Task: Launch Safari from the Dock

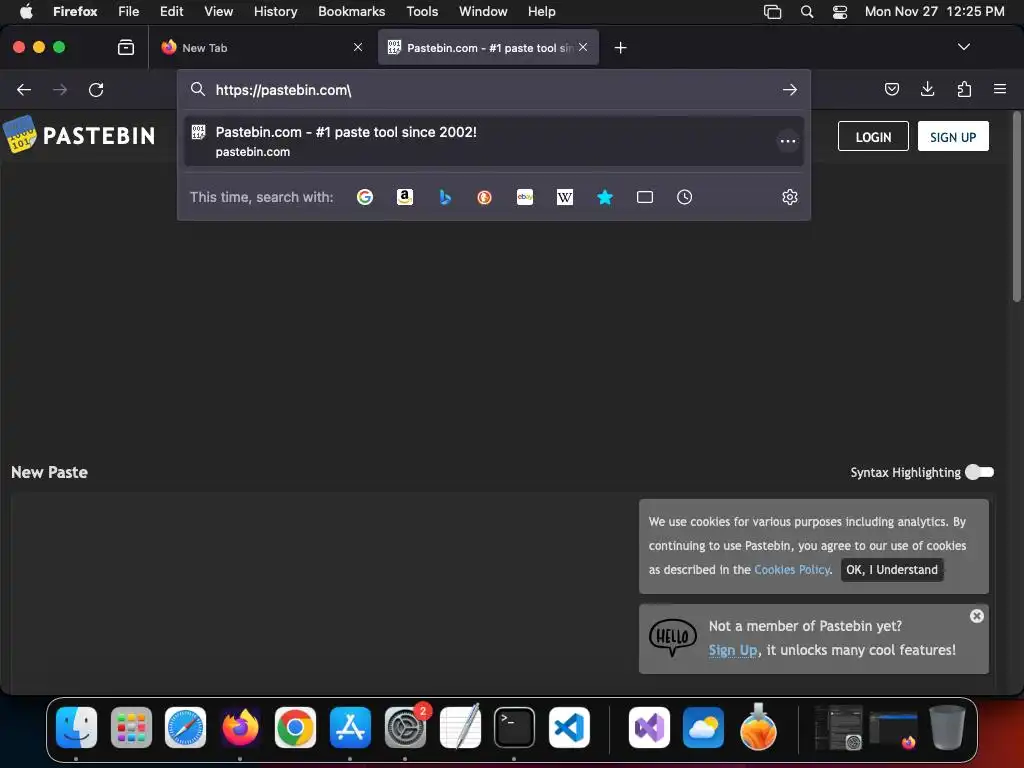Action: 185,727
